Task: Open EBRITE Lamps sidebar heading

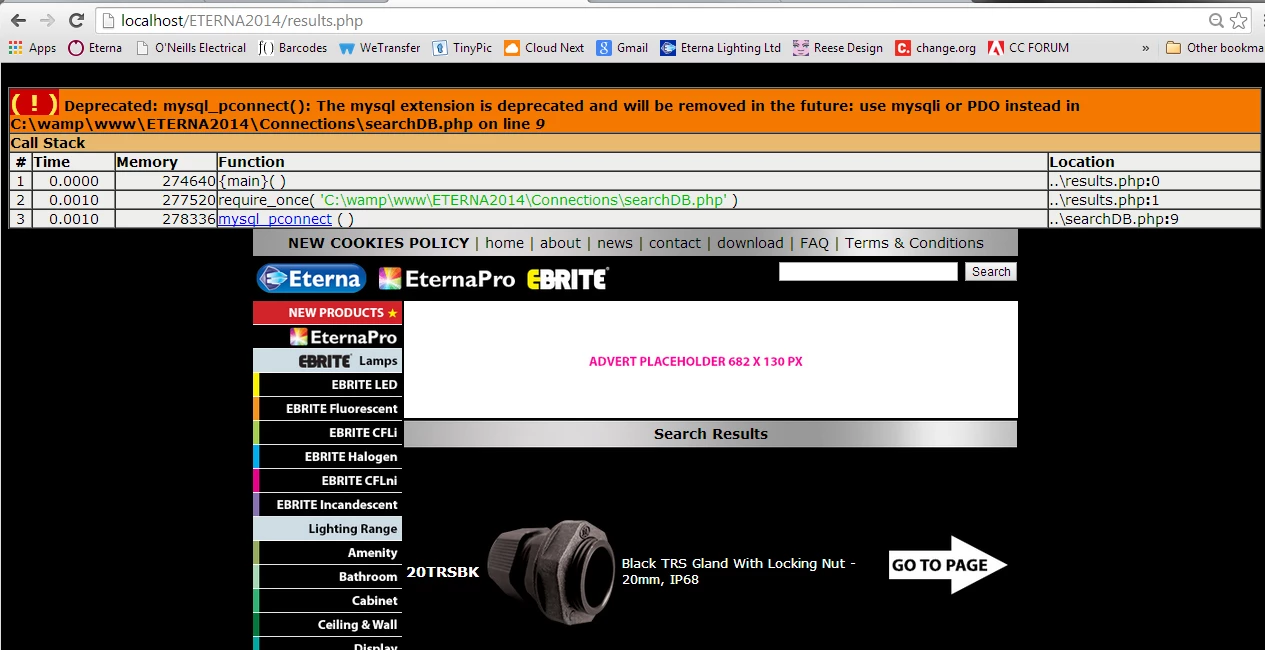Action: (x=328, y=361)
